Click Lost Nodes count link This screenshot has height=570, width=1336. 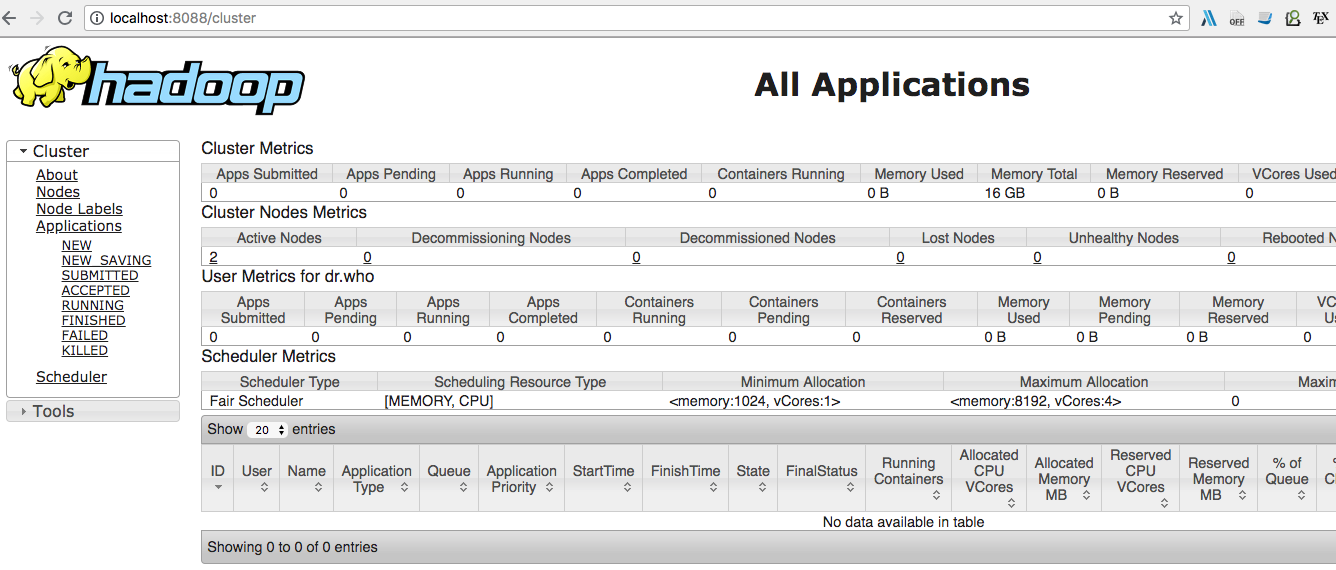pos(900,257)
